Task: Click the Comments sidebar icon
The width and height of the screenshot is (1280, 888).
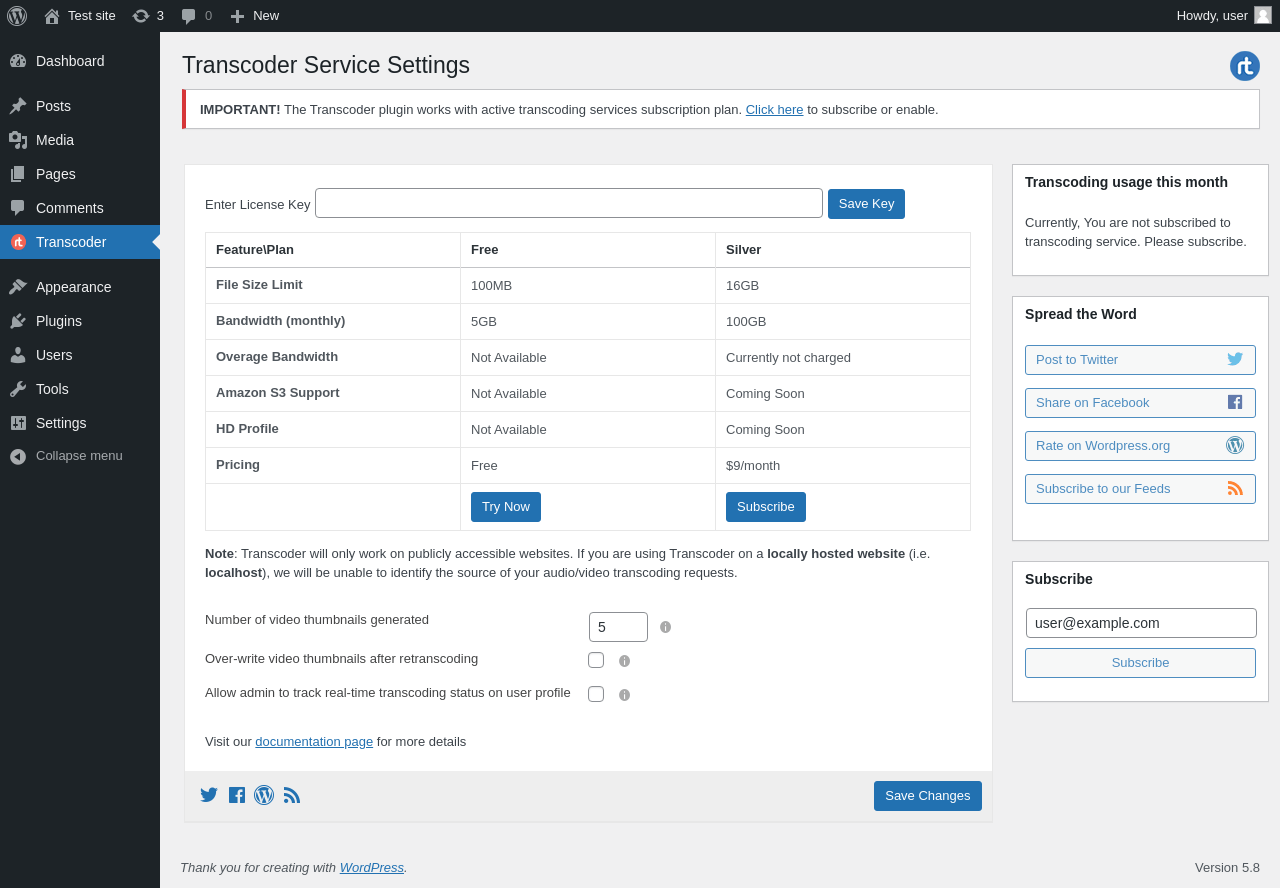Action: [18, 208]
